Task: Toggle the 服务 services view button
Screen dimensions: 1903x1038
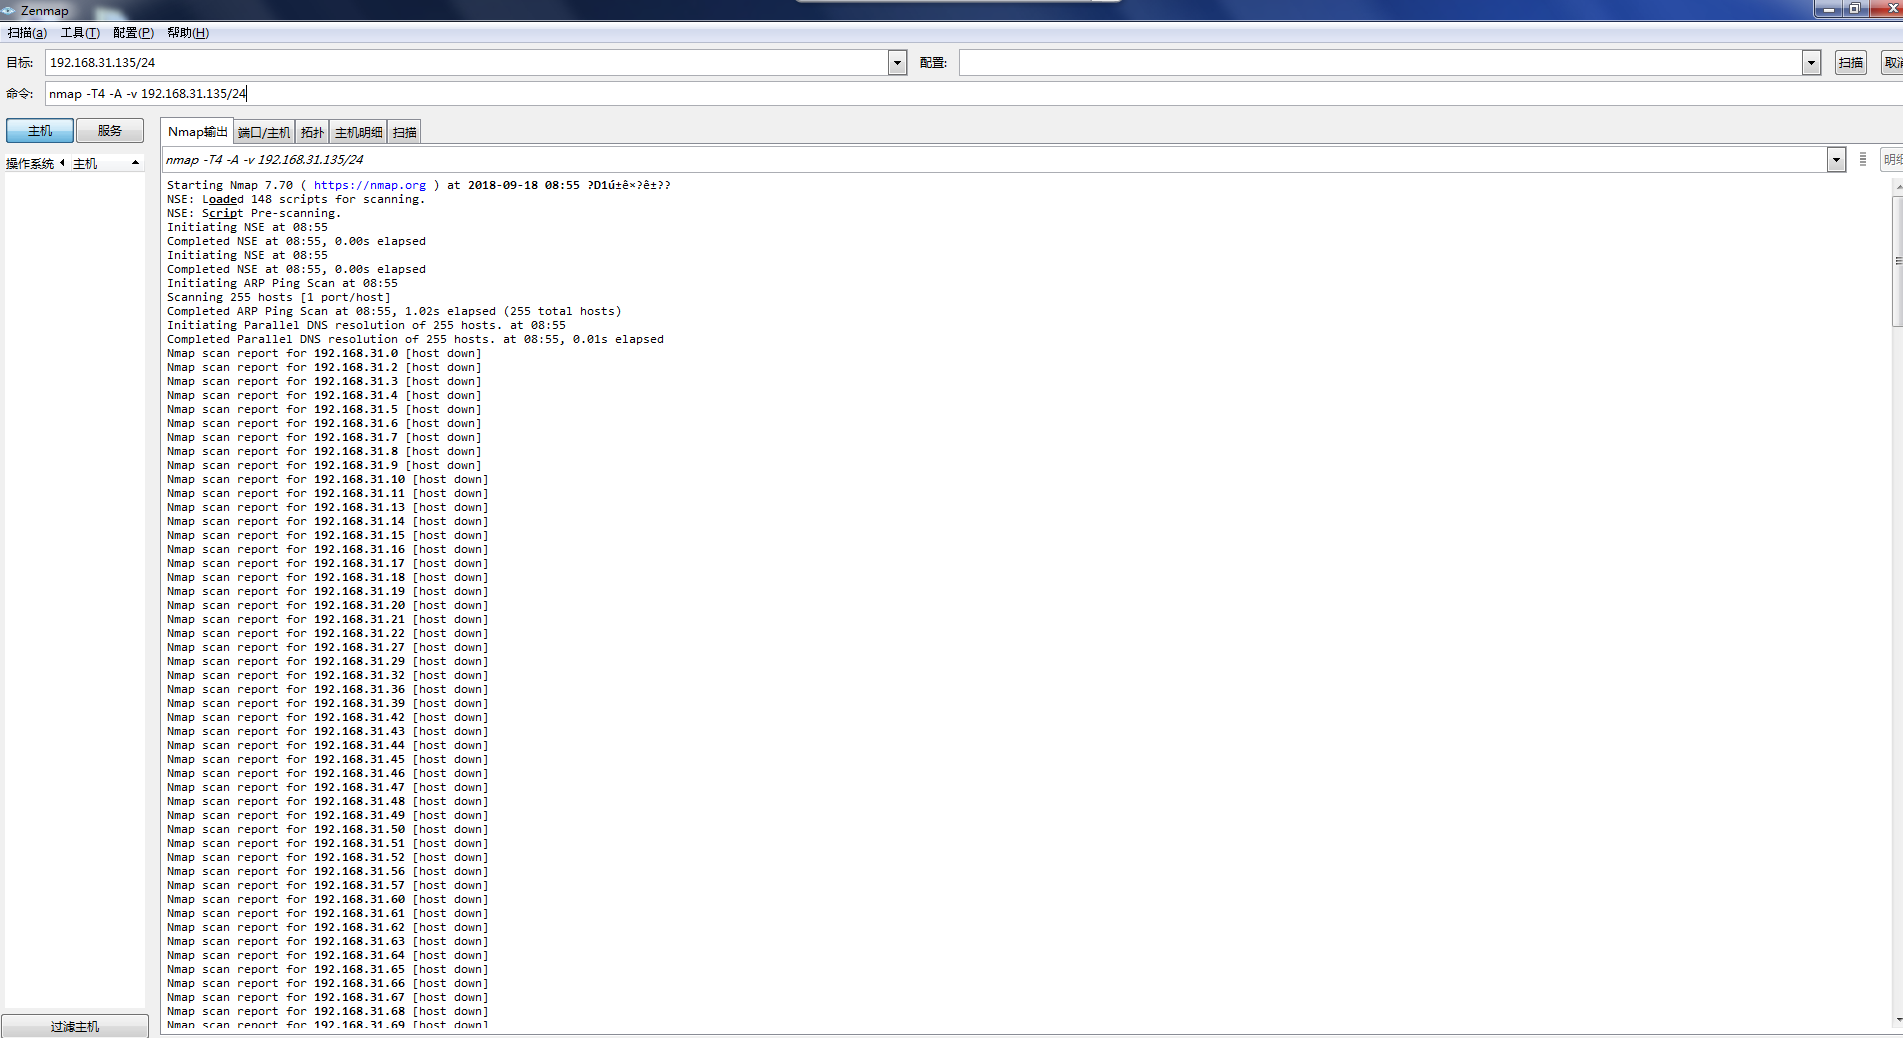Action: point(110,131)
